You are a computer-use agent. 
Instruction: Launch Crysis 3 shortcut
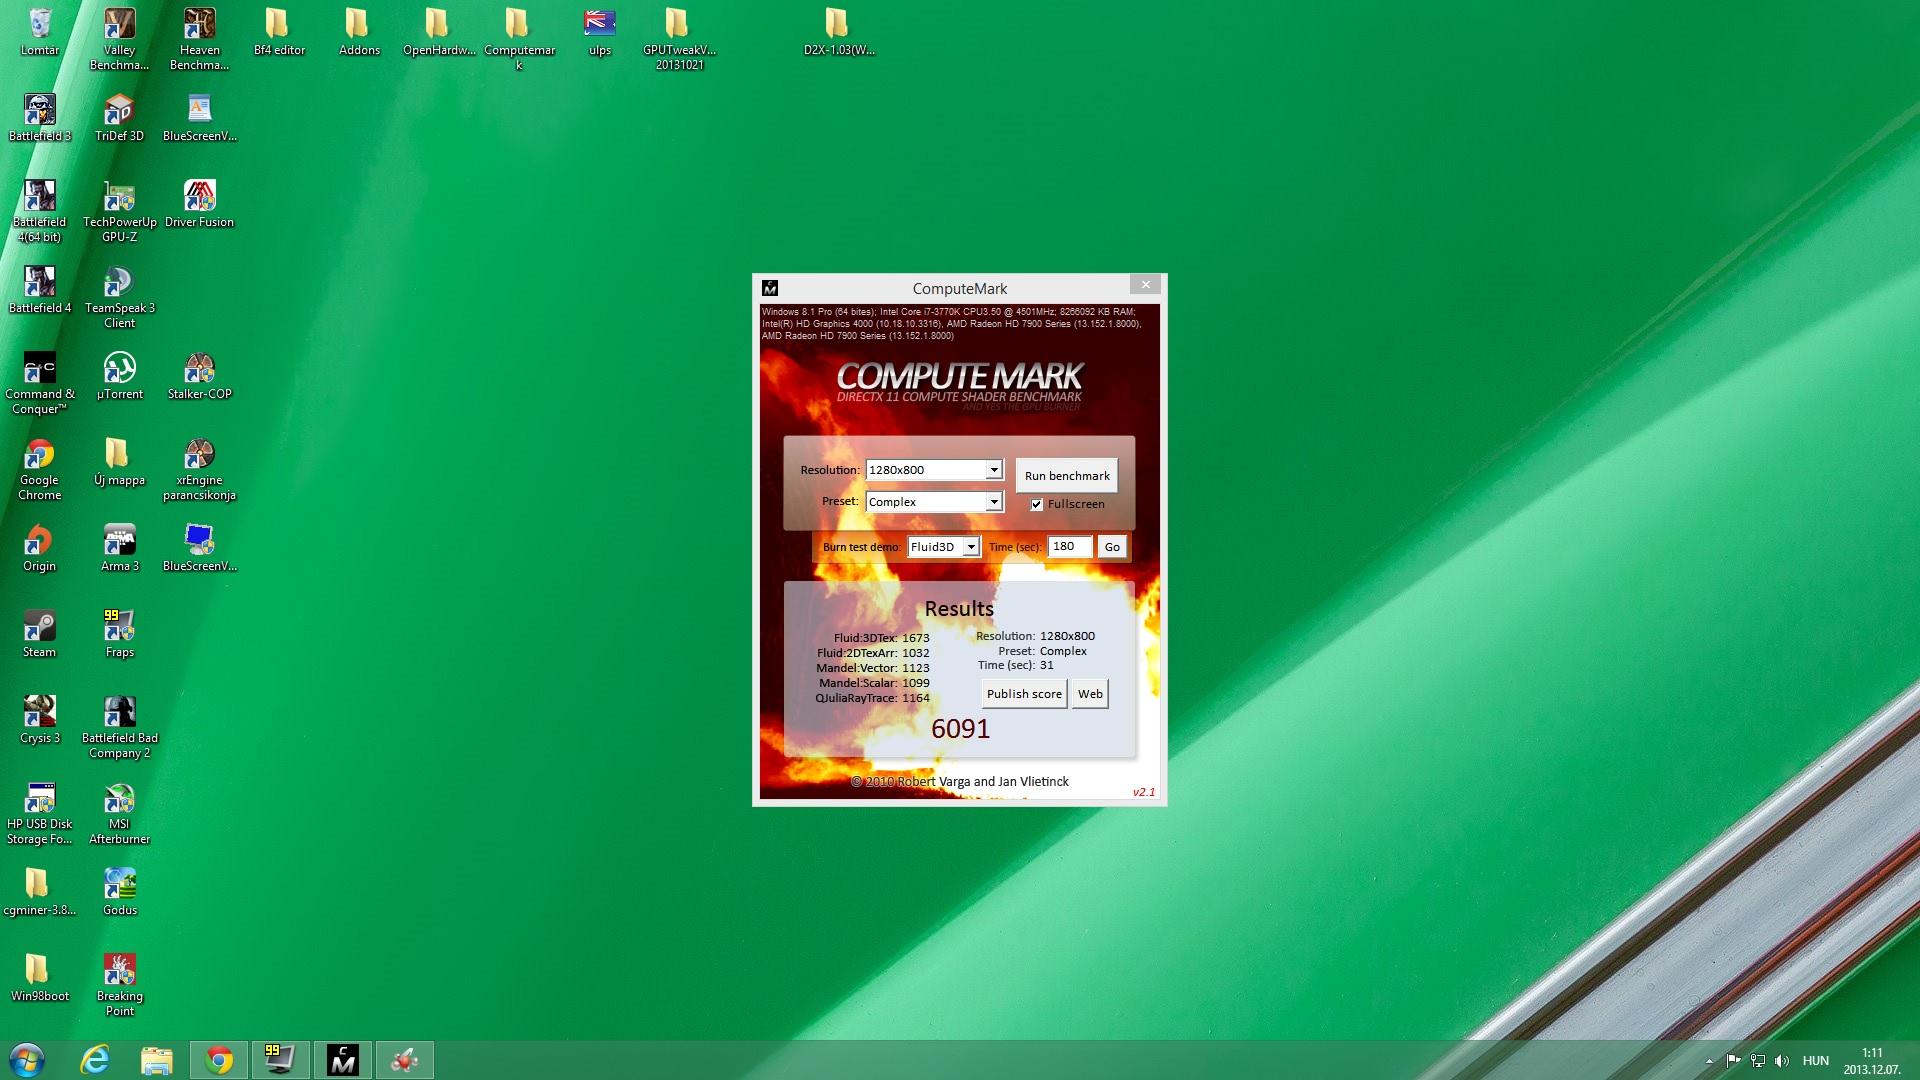[40, 720]
